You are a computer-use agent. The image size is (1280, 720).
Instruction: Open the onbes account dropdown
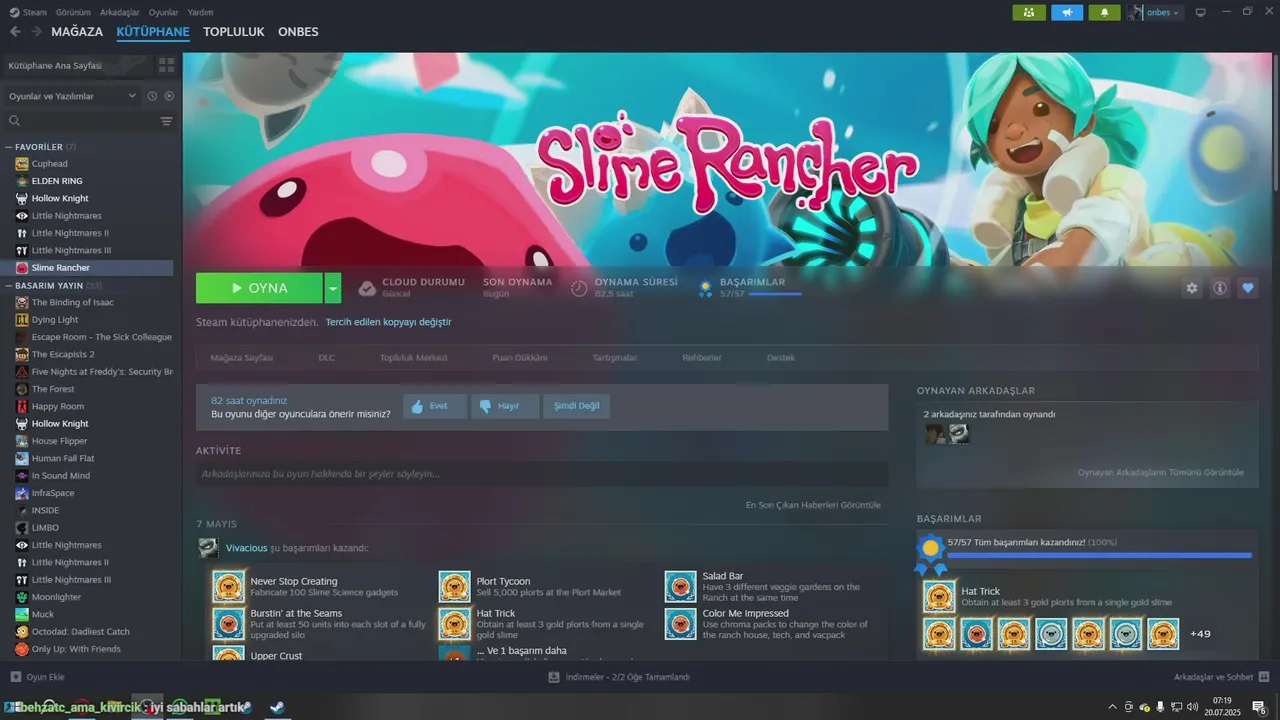1155,12
